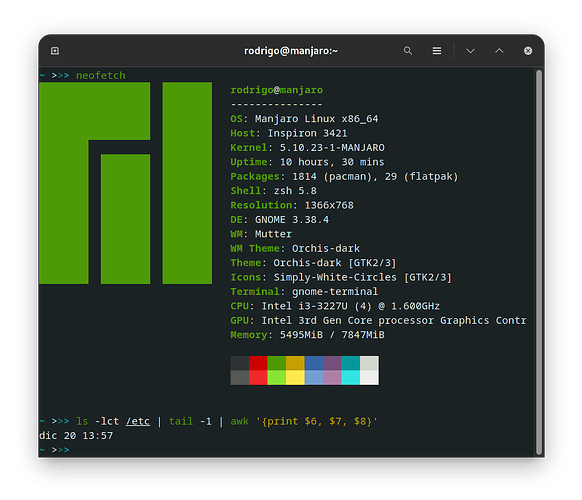Click the dark blue palette block
The width and height of the screenshot is (582, 500).
(314, 363)
